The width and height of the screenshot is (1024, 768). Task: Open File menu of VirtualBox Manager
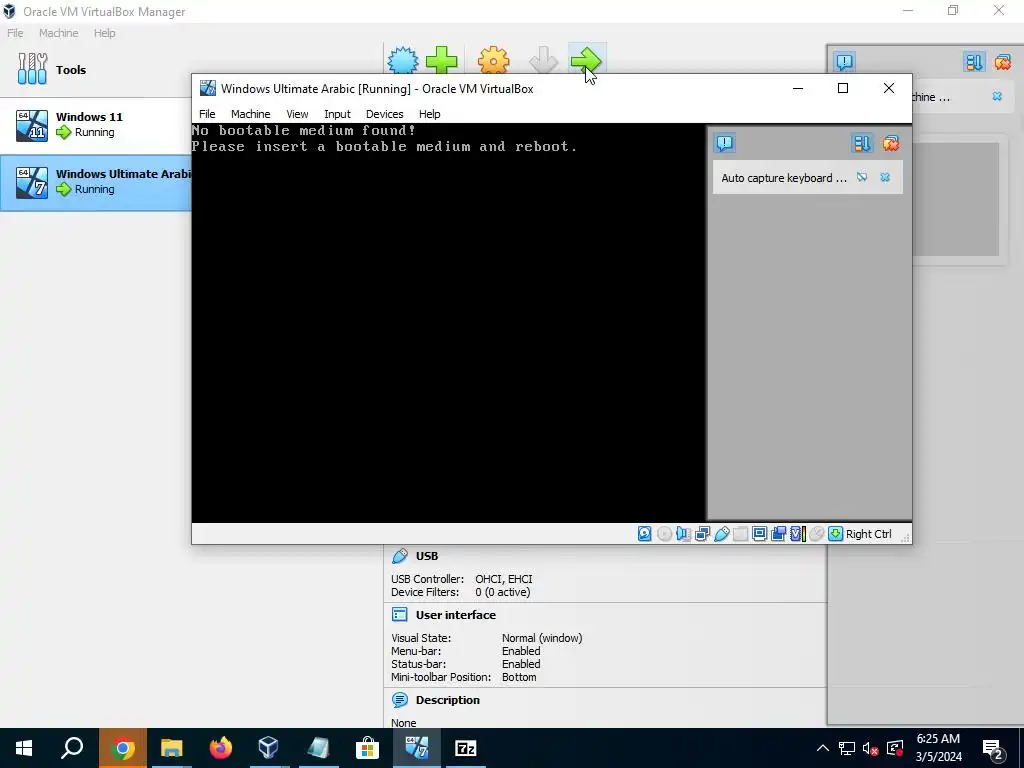click(x=15, y=33)
